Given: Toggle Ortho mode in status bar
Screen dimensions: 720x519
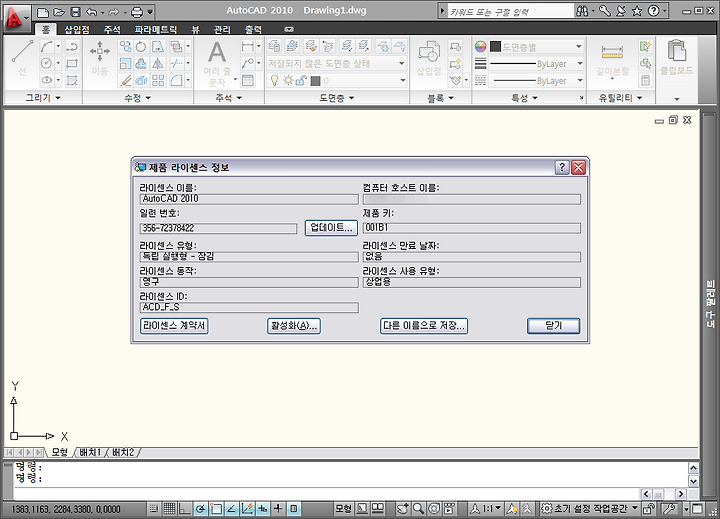Looking at the screenshot, I should tap(185, 509).
